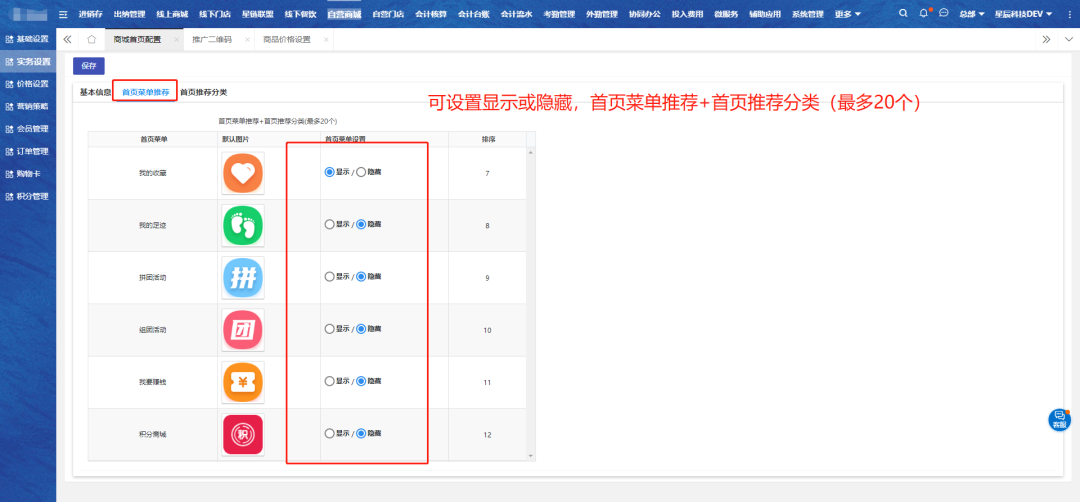Select 显示 radio for 积分商城 row
This screenshot has height=502, width=1080.
[329, 433]
